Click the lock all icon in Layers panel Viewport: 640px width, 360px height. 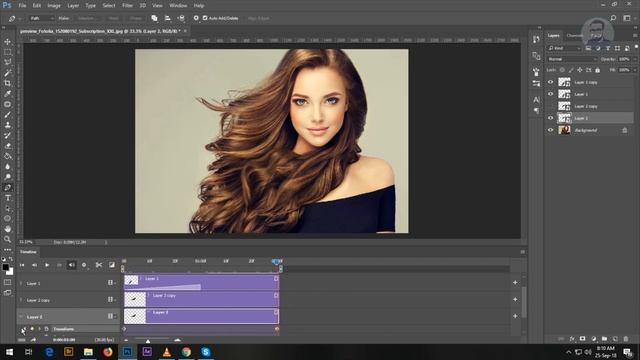(x=598, y=70)
